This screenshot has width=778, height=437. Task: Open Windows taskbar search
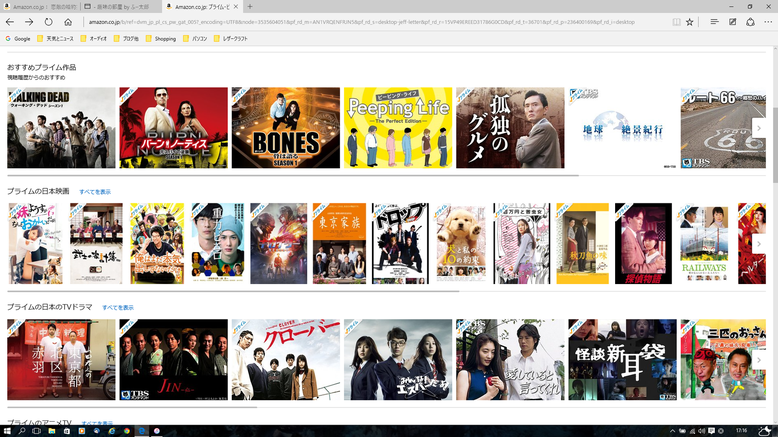click(x=22, y=431)
